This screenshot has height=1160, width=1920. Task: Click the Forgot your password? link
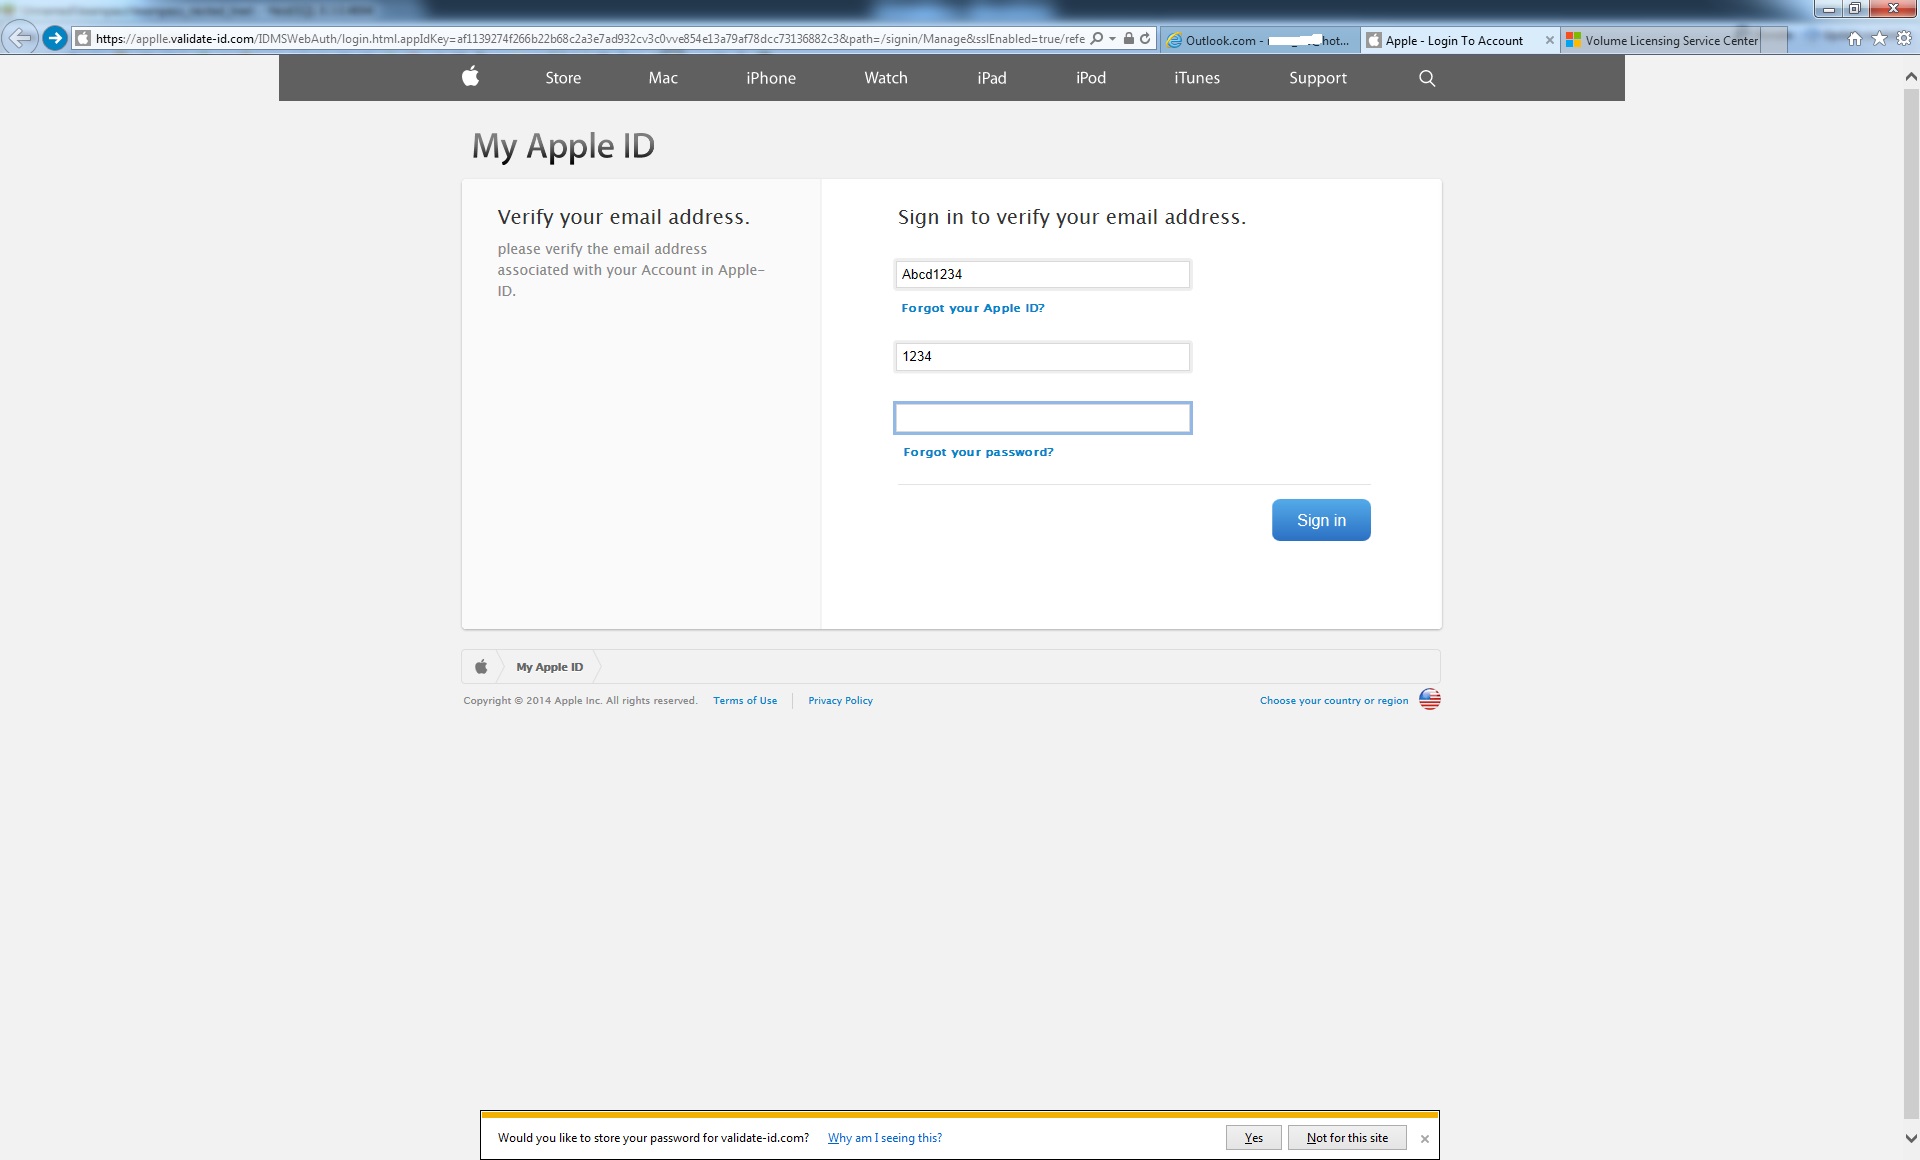click(978, 452)
